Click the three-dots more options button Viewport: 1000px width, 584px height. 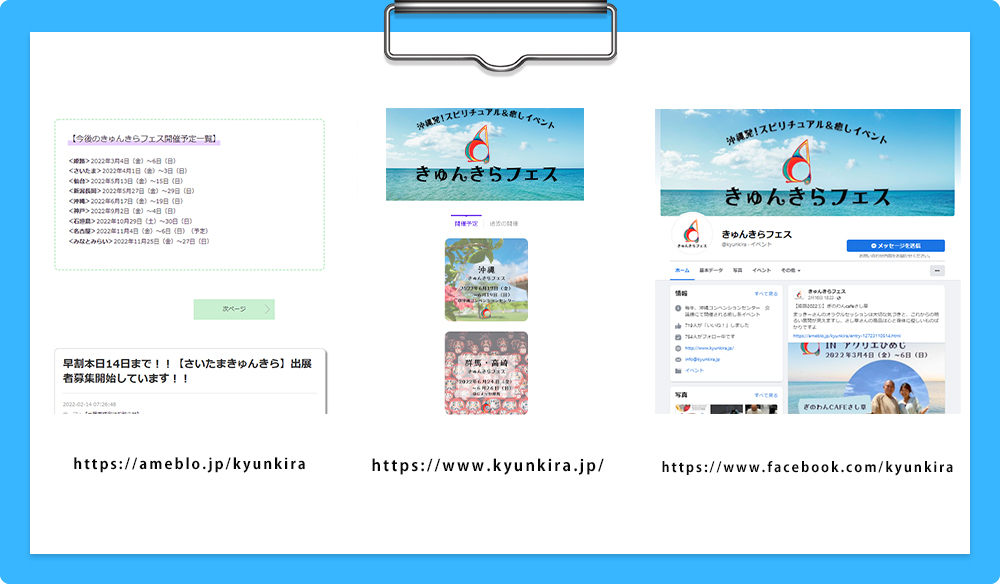point(937,271)
